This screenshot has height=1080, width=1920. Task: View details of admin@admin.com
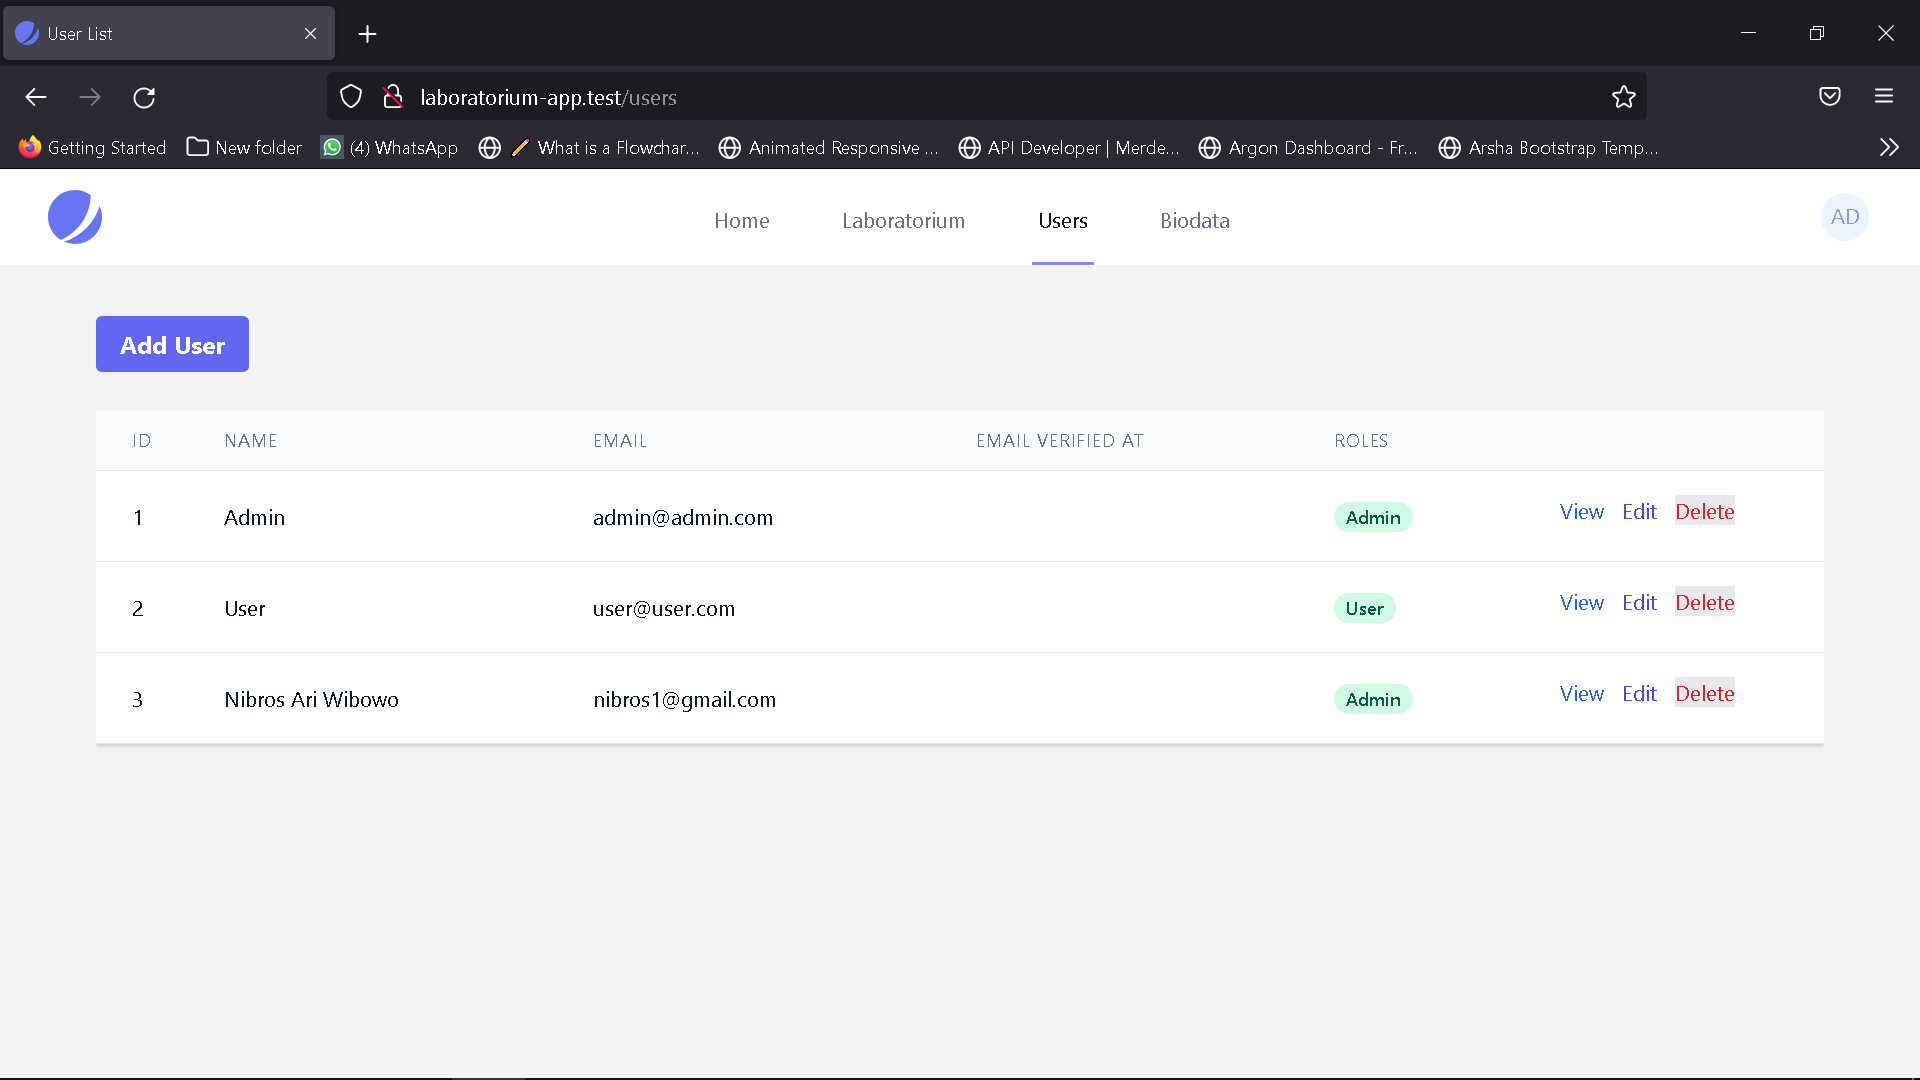(x=1581, y=511)
